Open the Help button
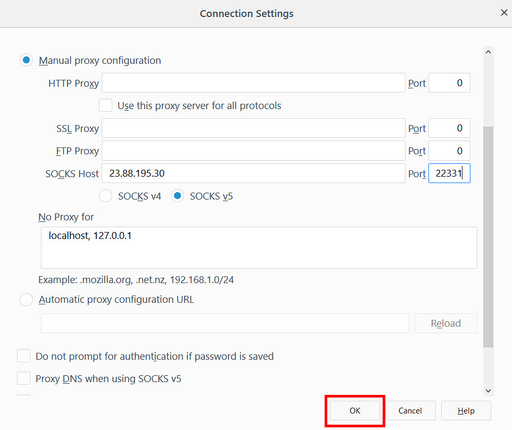512x430 pixels. 466,411
